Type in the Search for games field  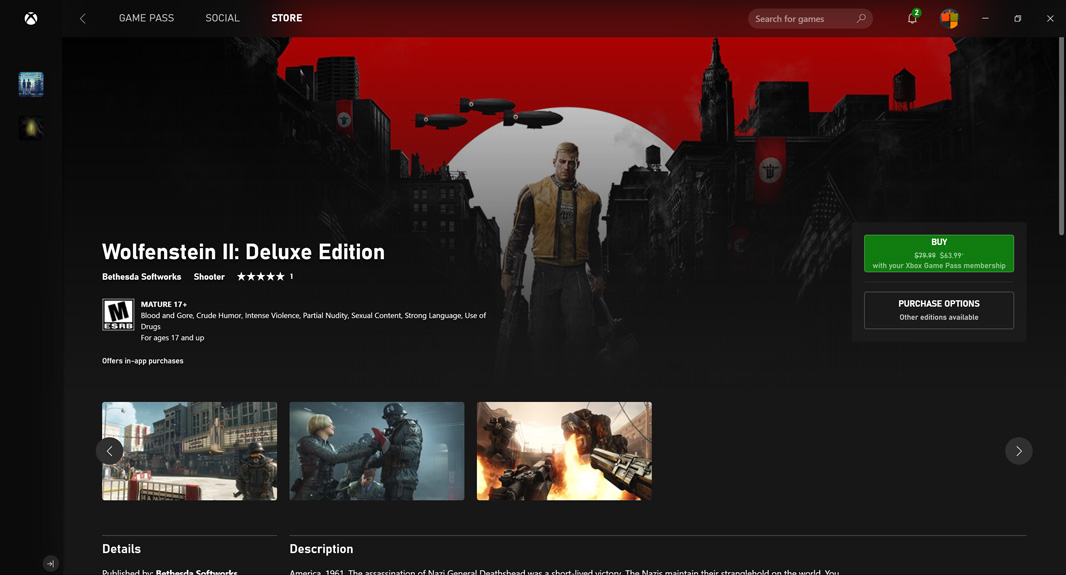click(800, 18)
